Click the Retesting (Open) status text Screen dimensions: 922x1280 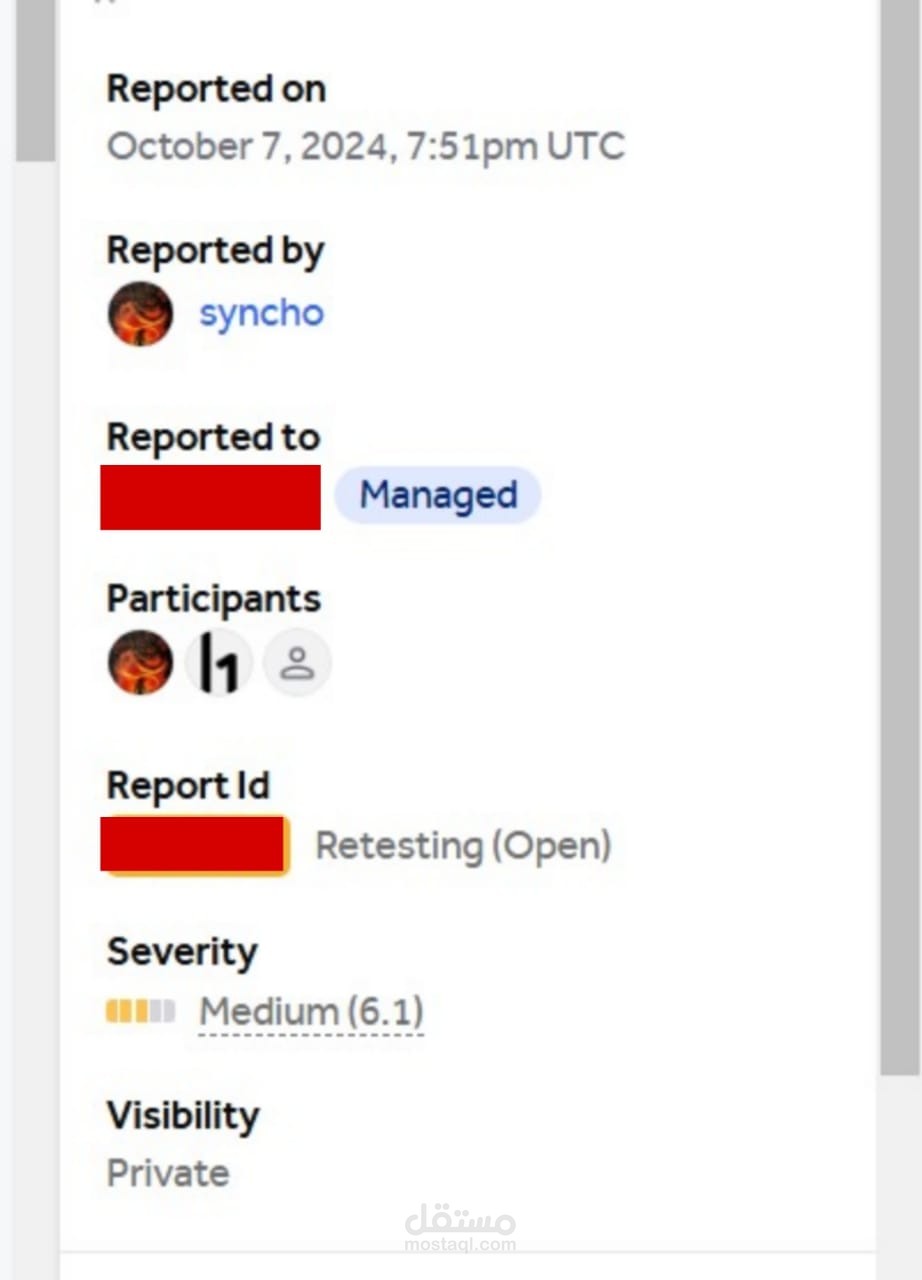pos(463,846)
